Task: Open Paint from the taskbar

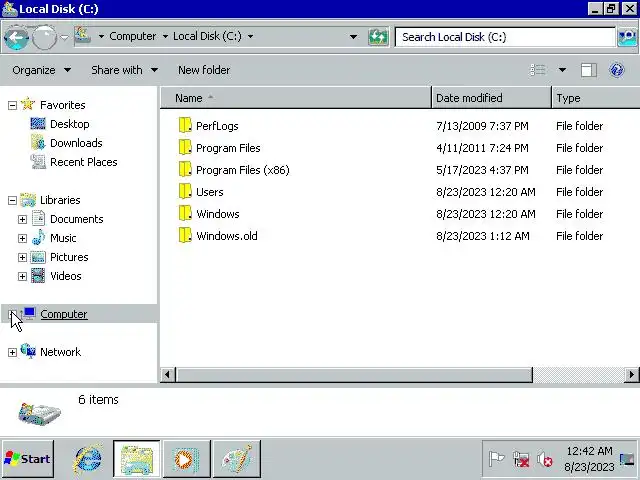Action: point(237,459)
